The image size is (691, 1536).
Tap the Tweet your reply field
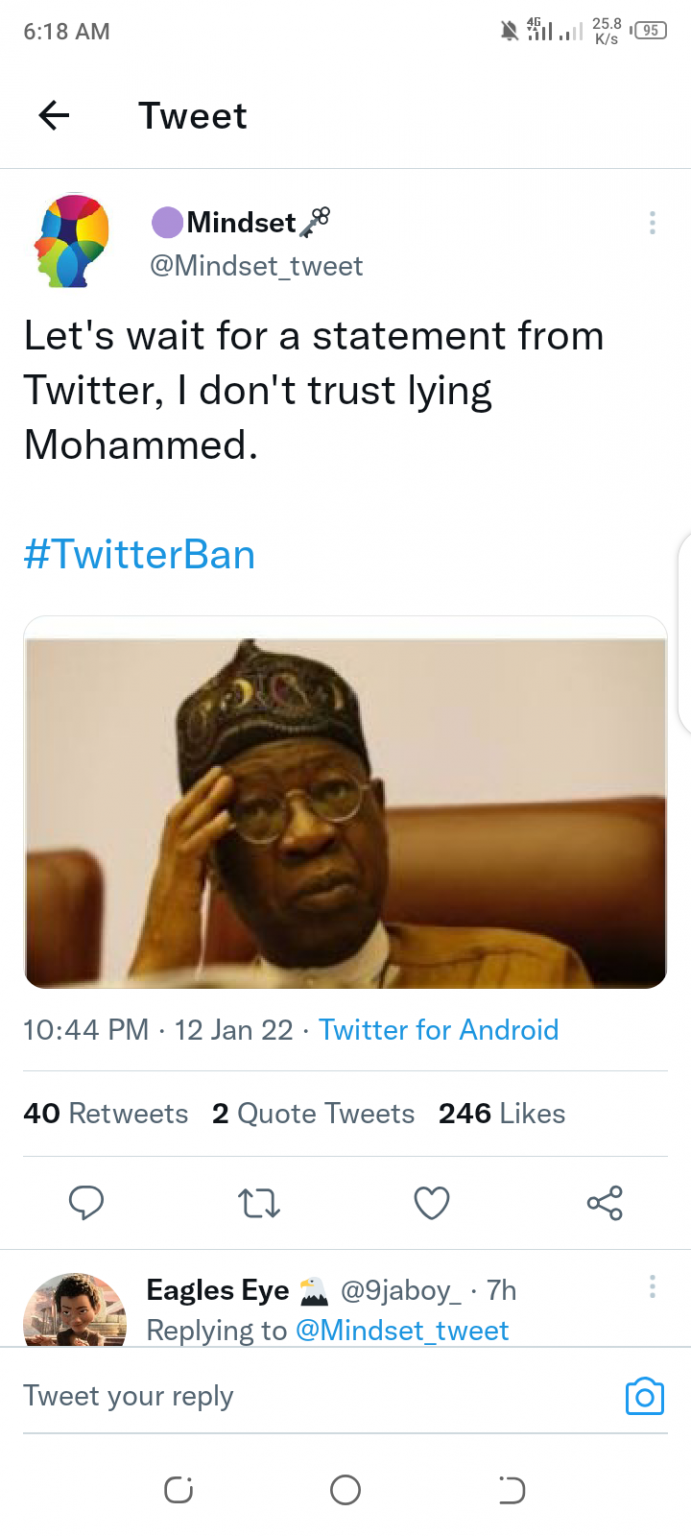[300, 1396]
